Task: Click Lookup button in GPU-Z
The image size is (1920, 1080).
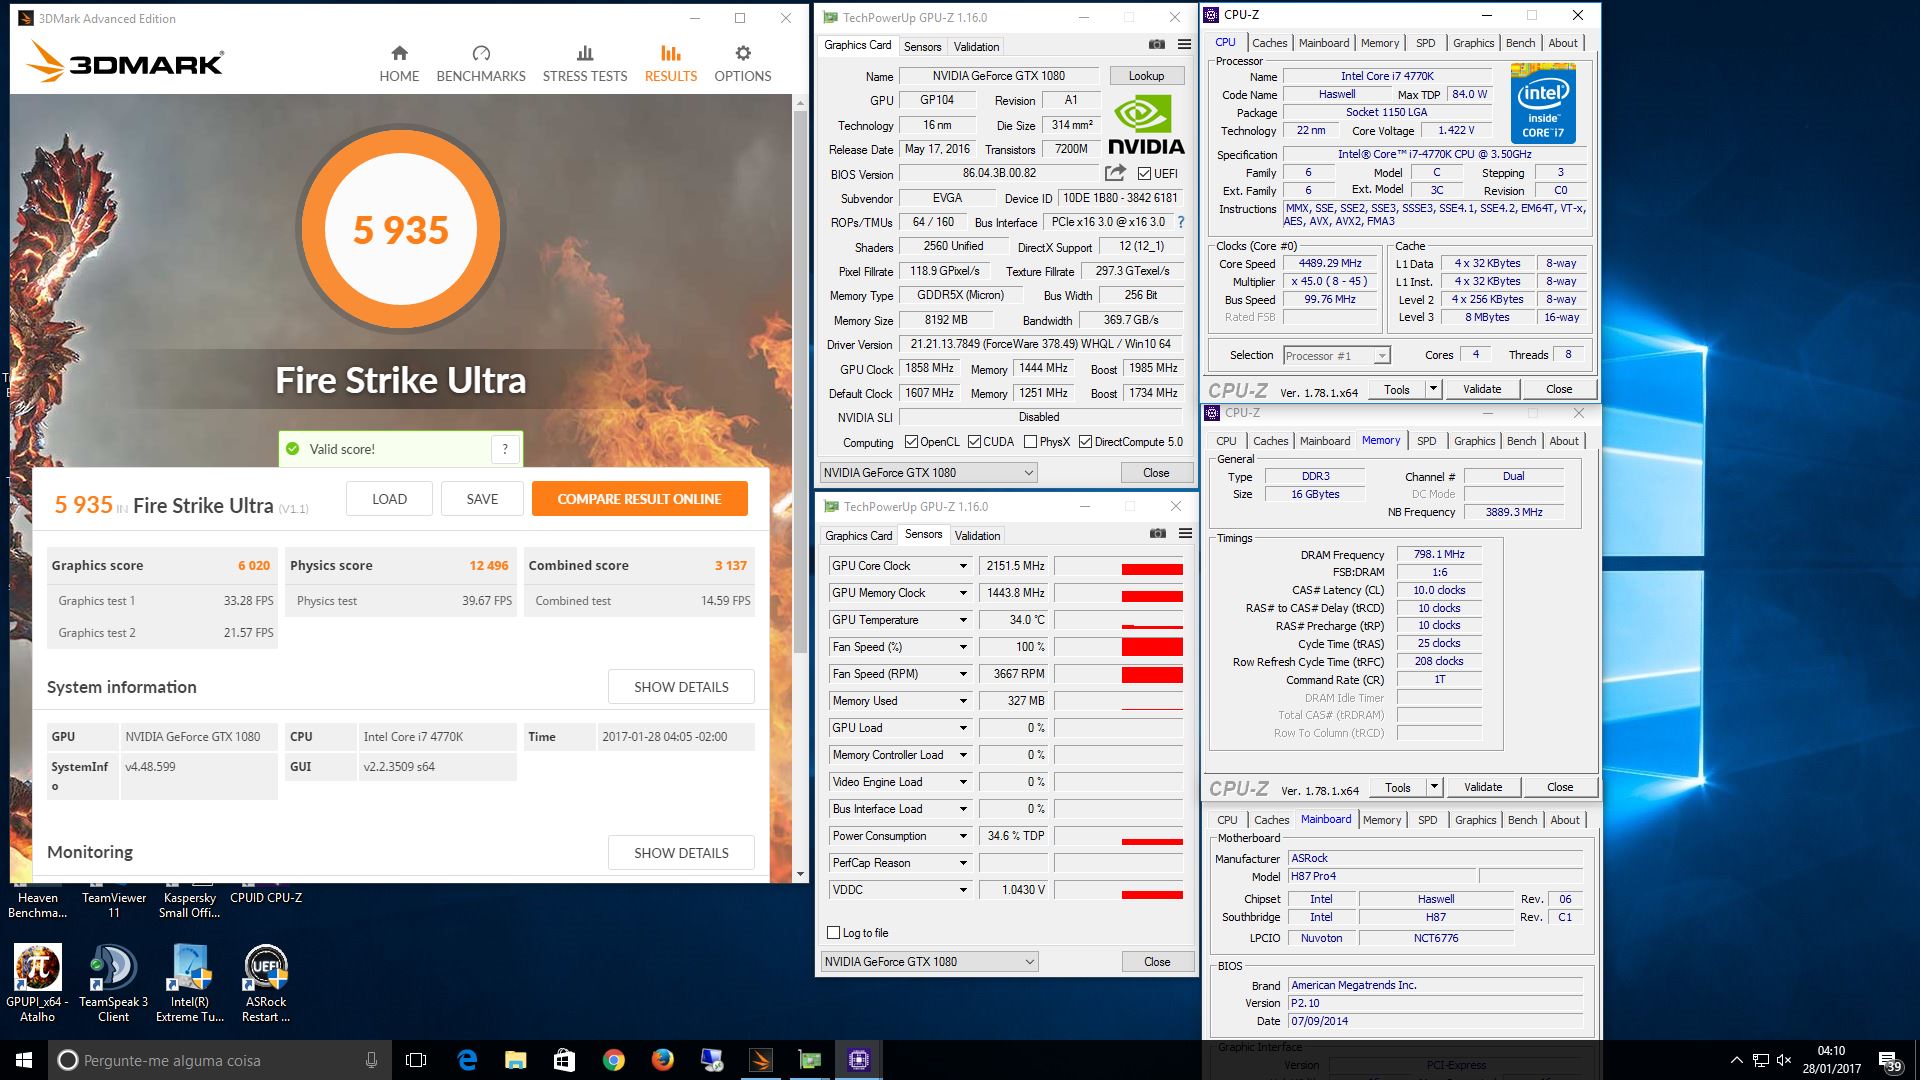Action: tap(1146, 76)
